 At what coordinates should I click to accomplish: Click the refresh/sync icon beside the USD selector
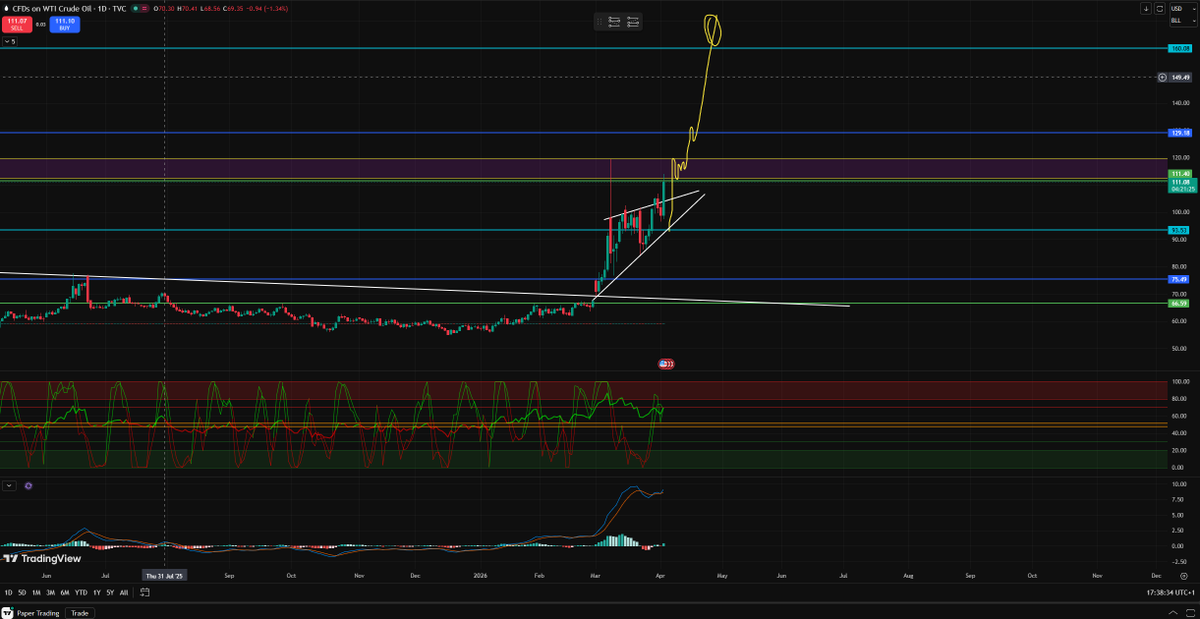tap(1158, 8)
